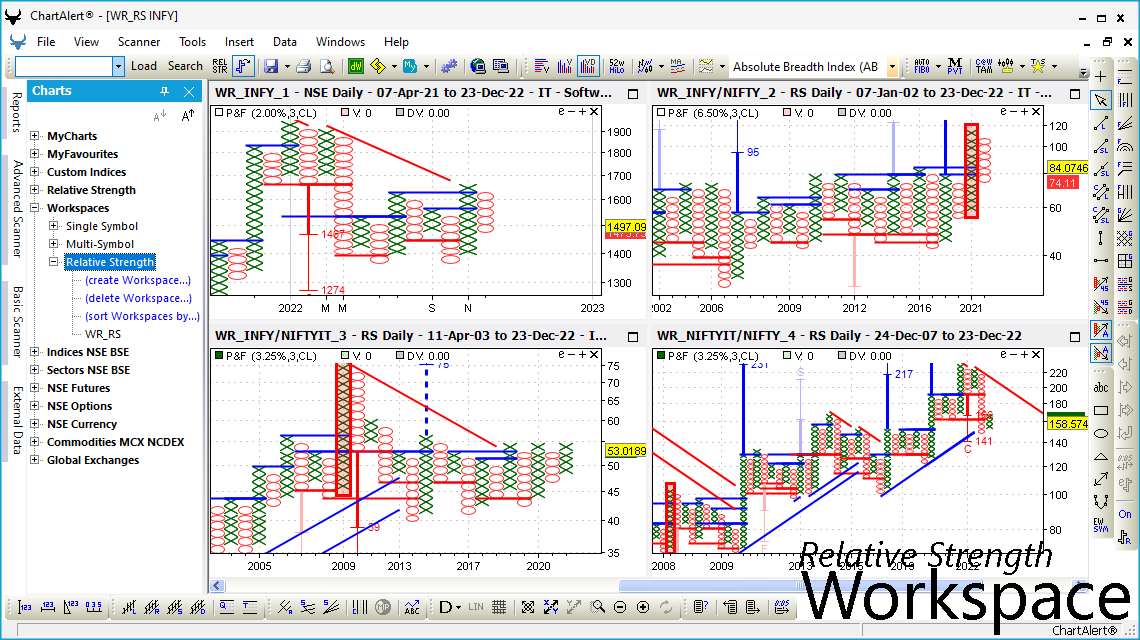Click the M PVT pivot icon
This screenshot has width=1140, height=640.
[955, 66]
